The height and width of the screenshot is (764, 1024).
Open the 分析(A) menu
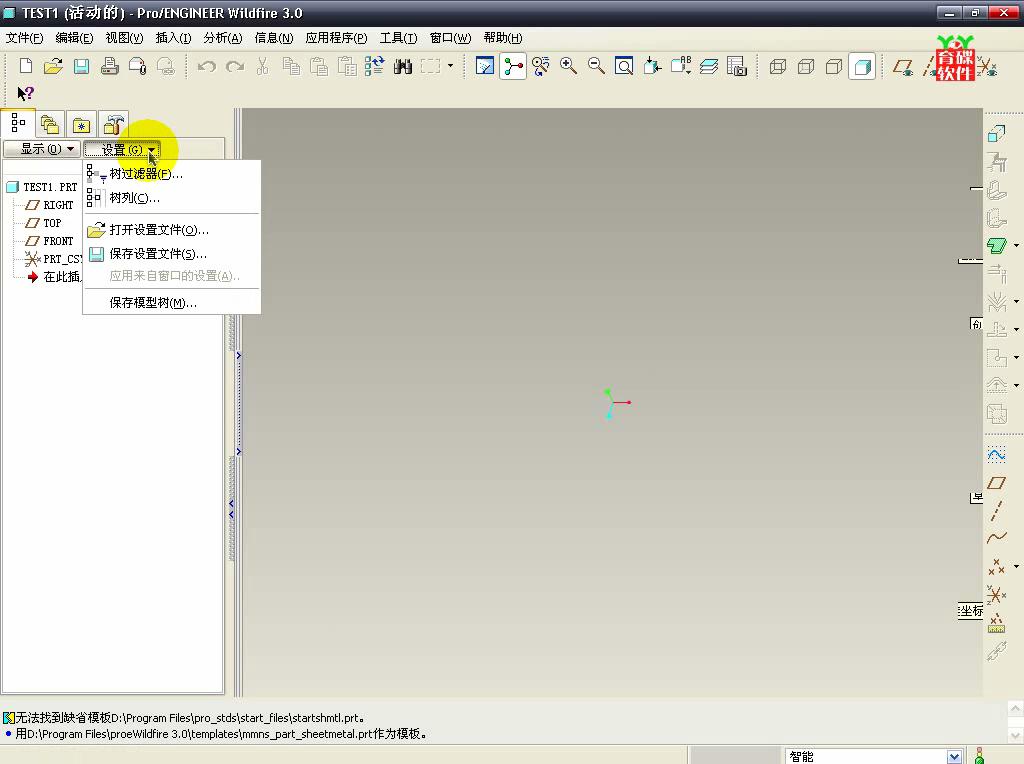pos(223,38)
